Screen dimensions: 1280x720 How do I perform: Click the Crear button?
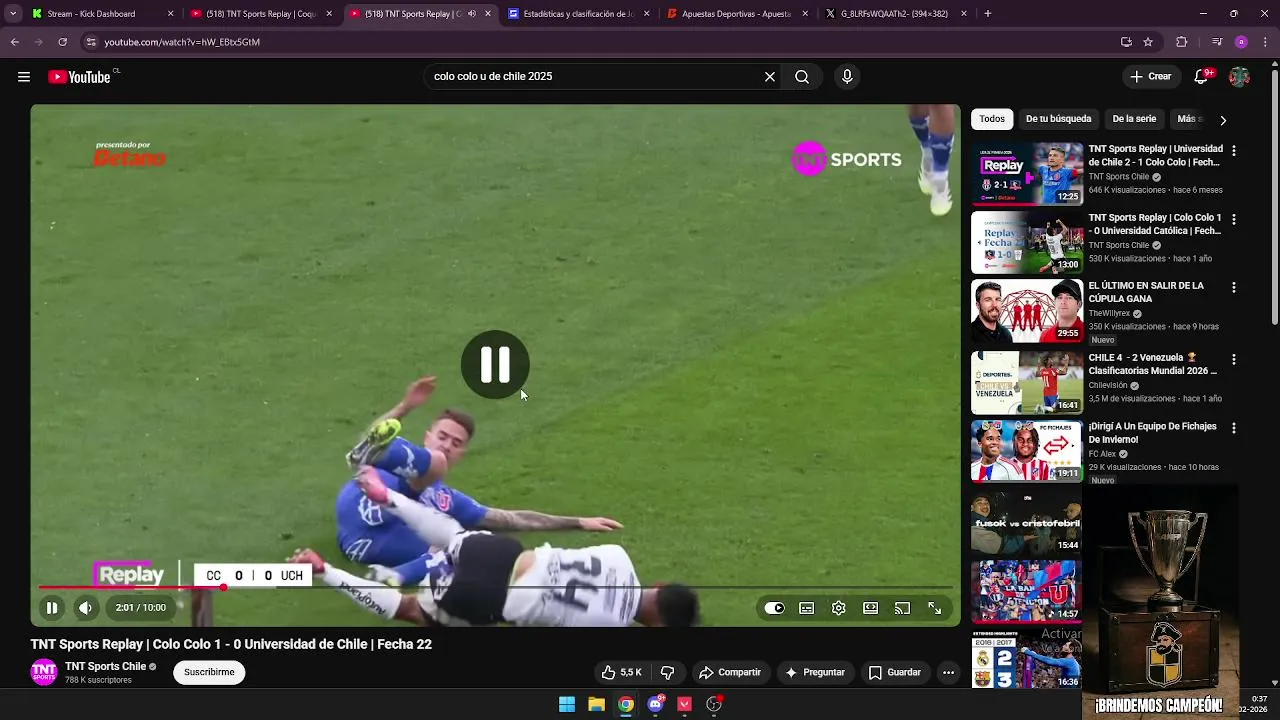pyautogui.click(x=1151, y=77)
